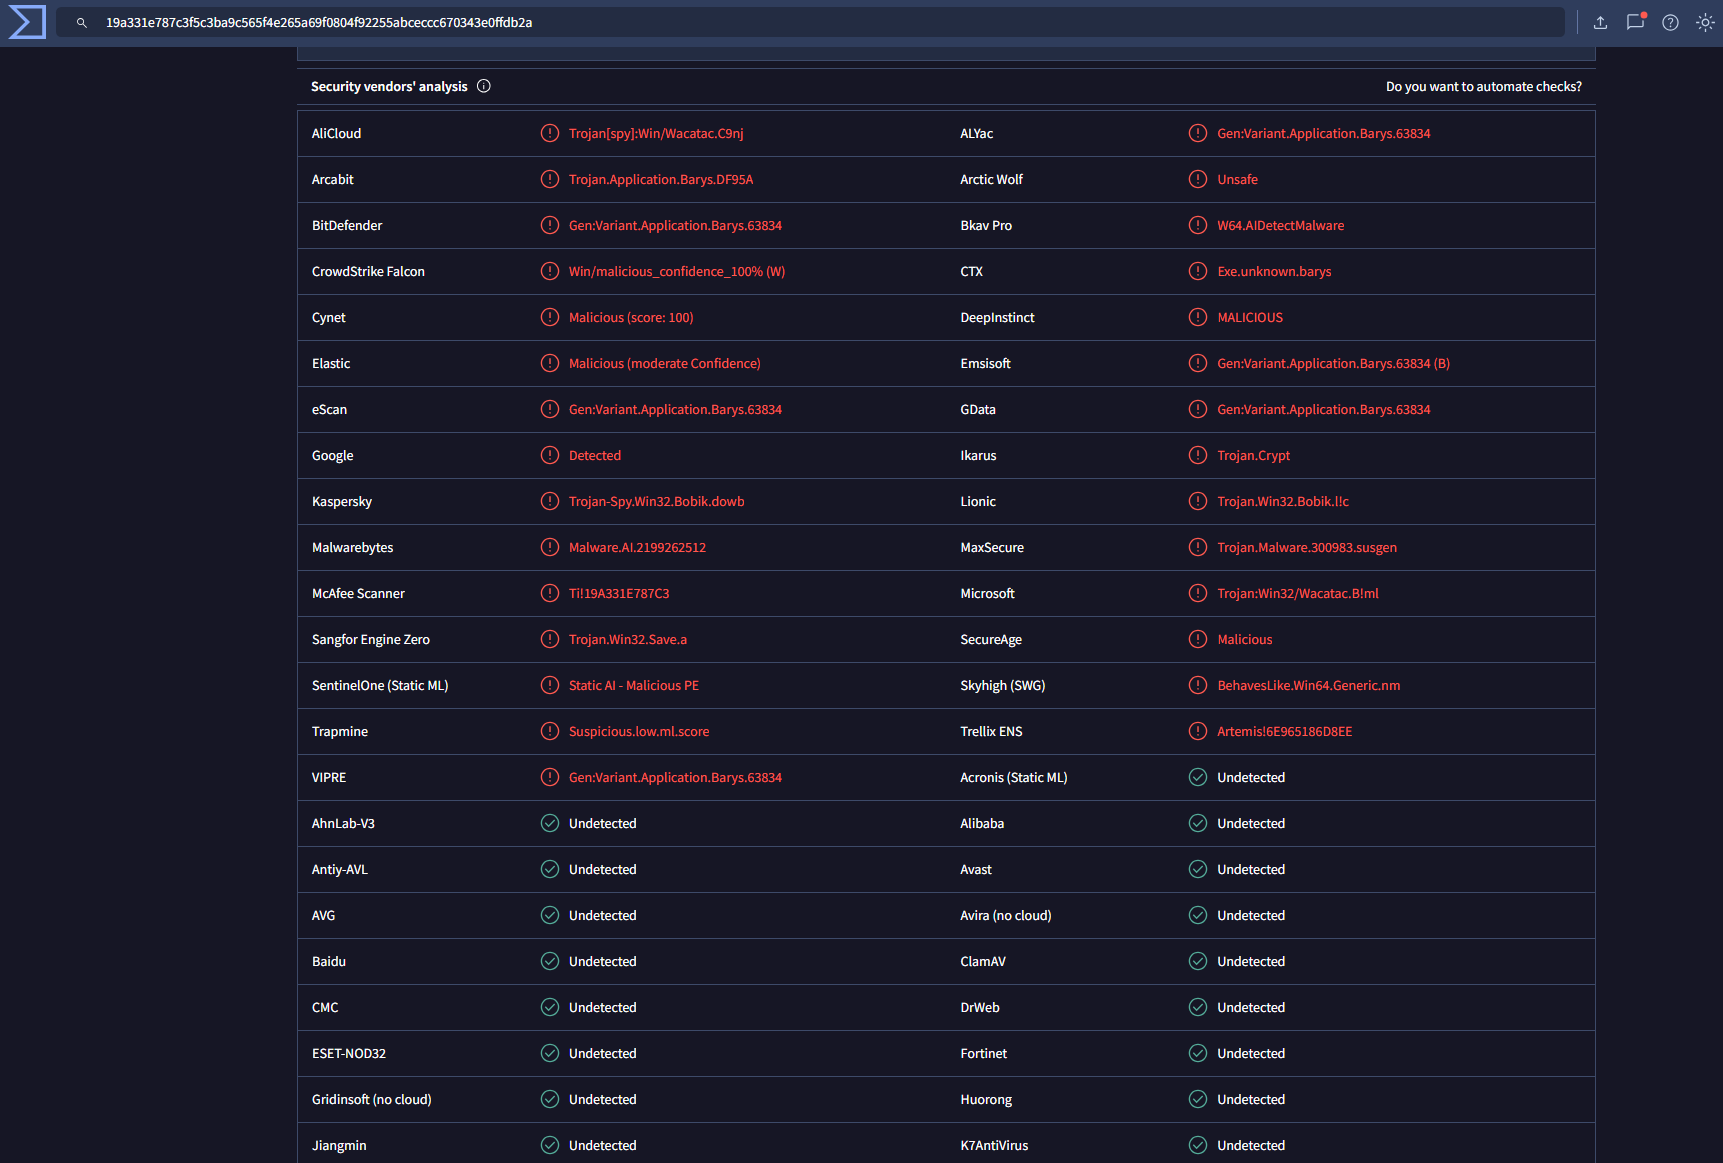
Task: Click the 'VIPRE' vendor name
Action: [329, 777]
